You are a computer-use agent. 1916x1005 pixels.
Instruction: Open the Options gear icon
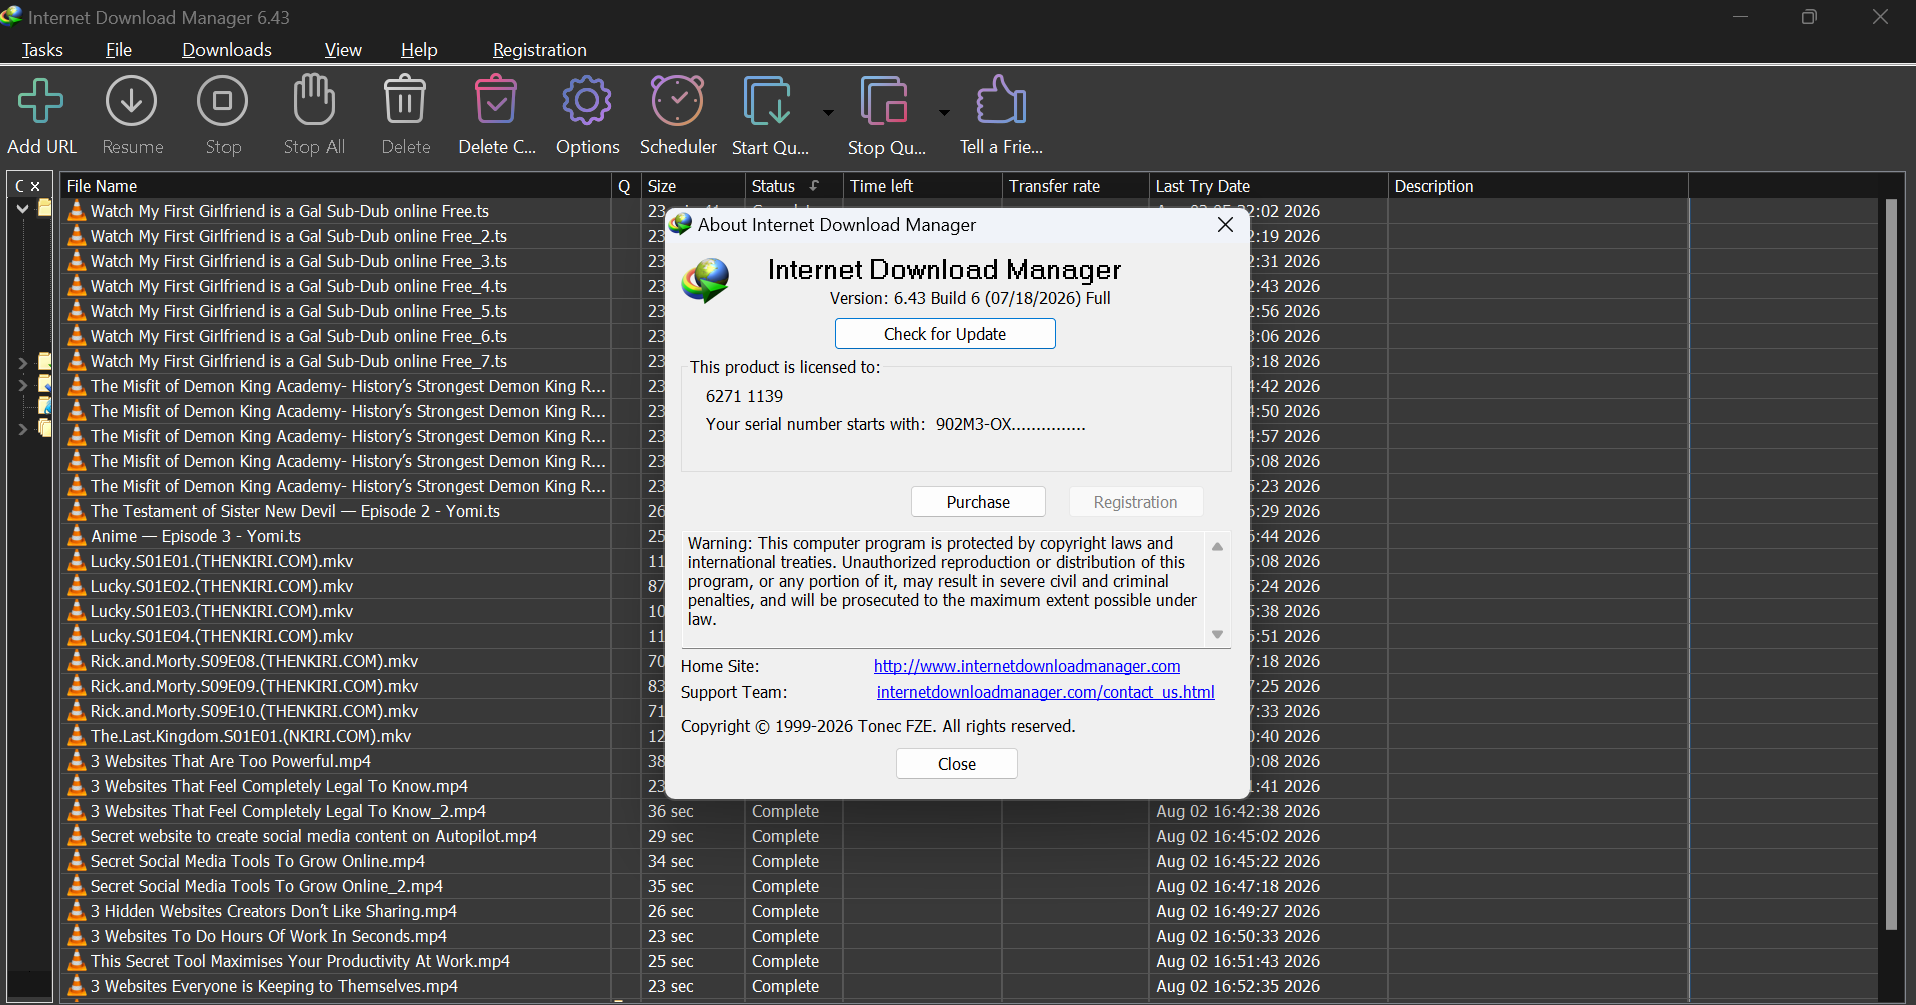tap(587, 100)
